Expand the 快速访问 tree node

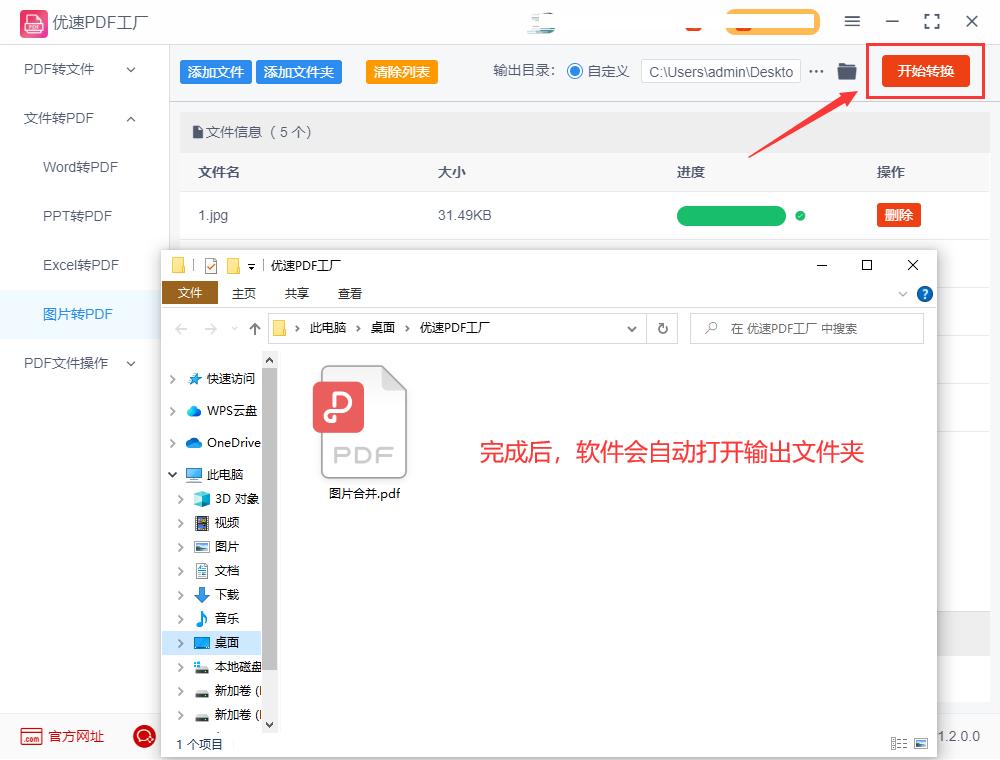[172, 379]
